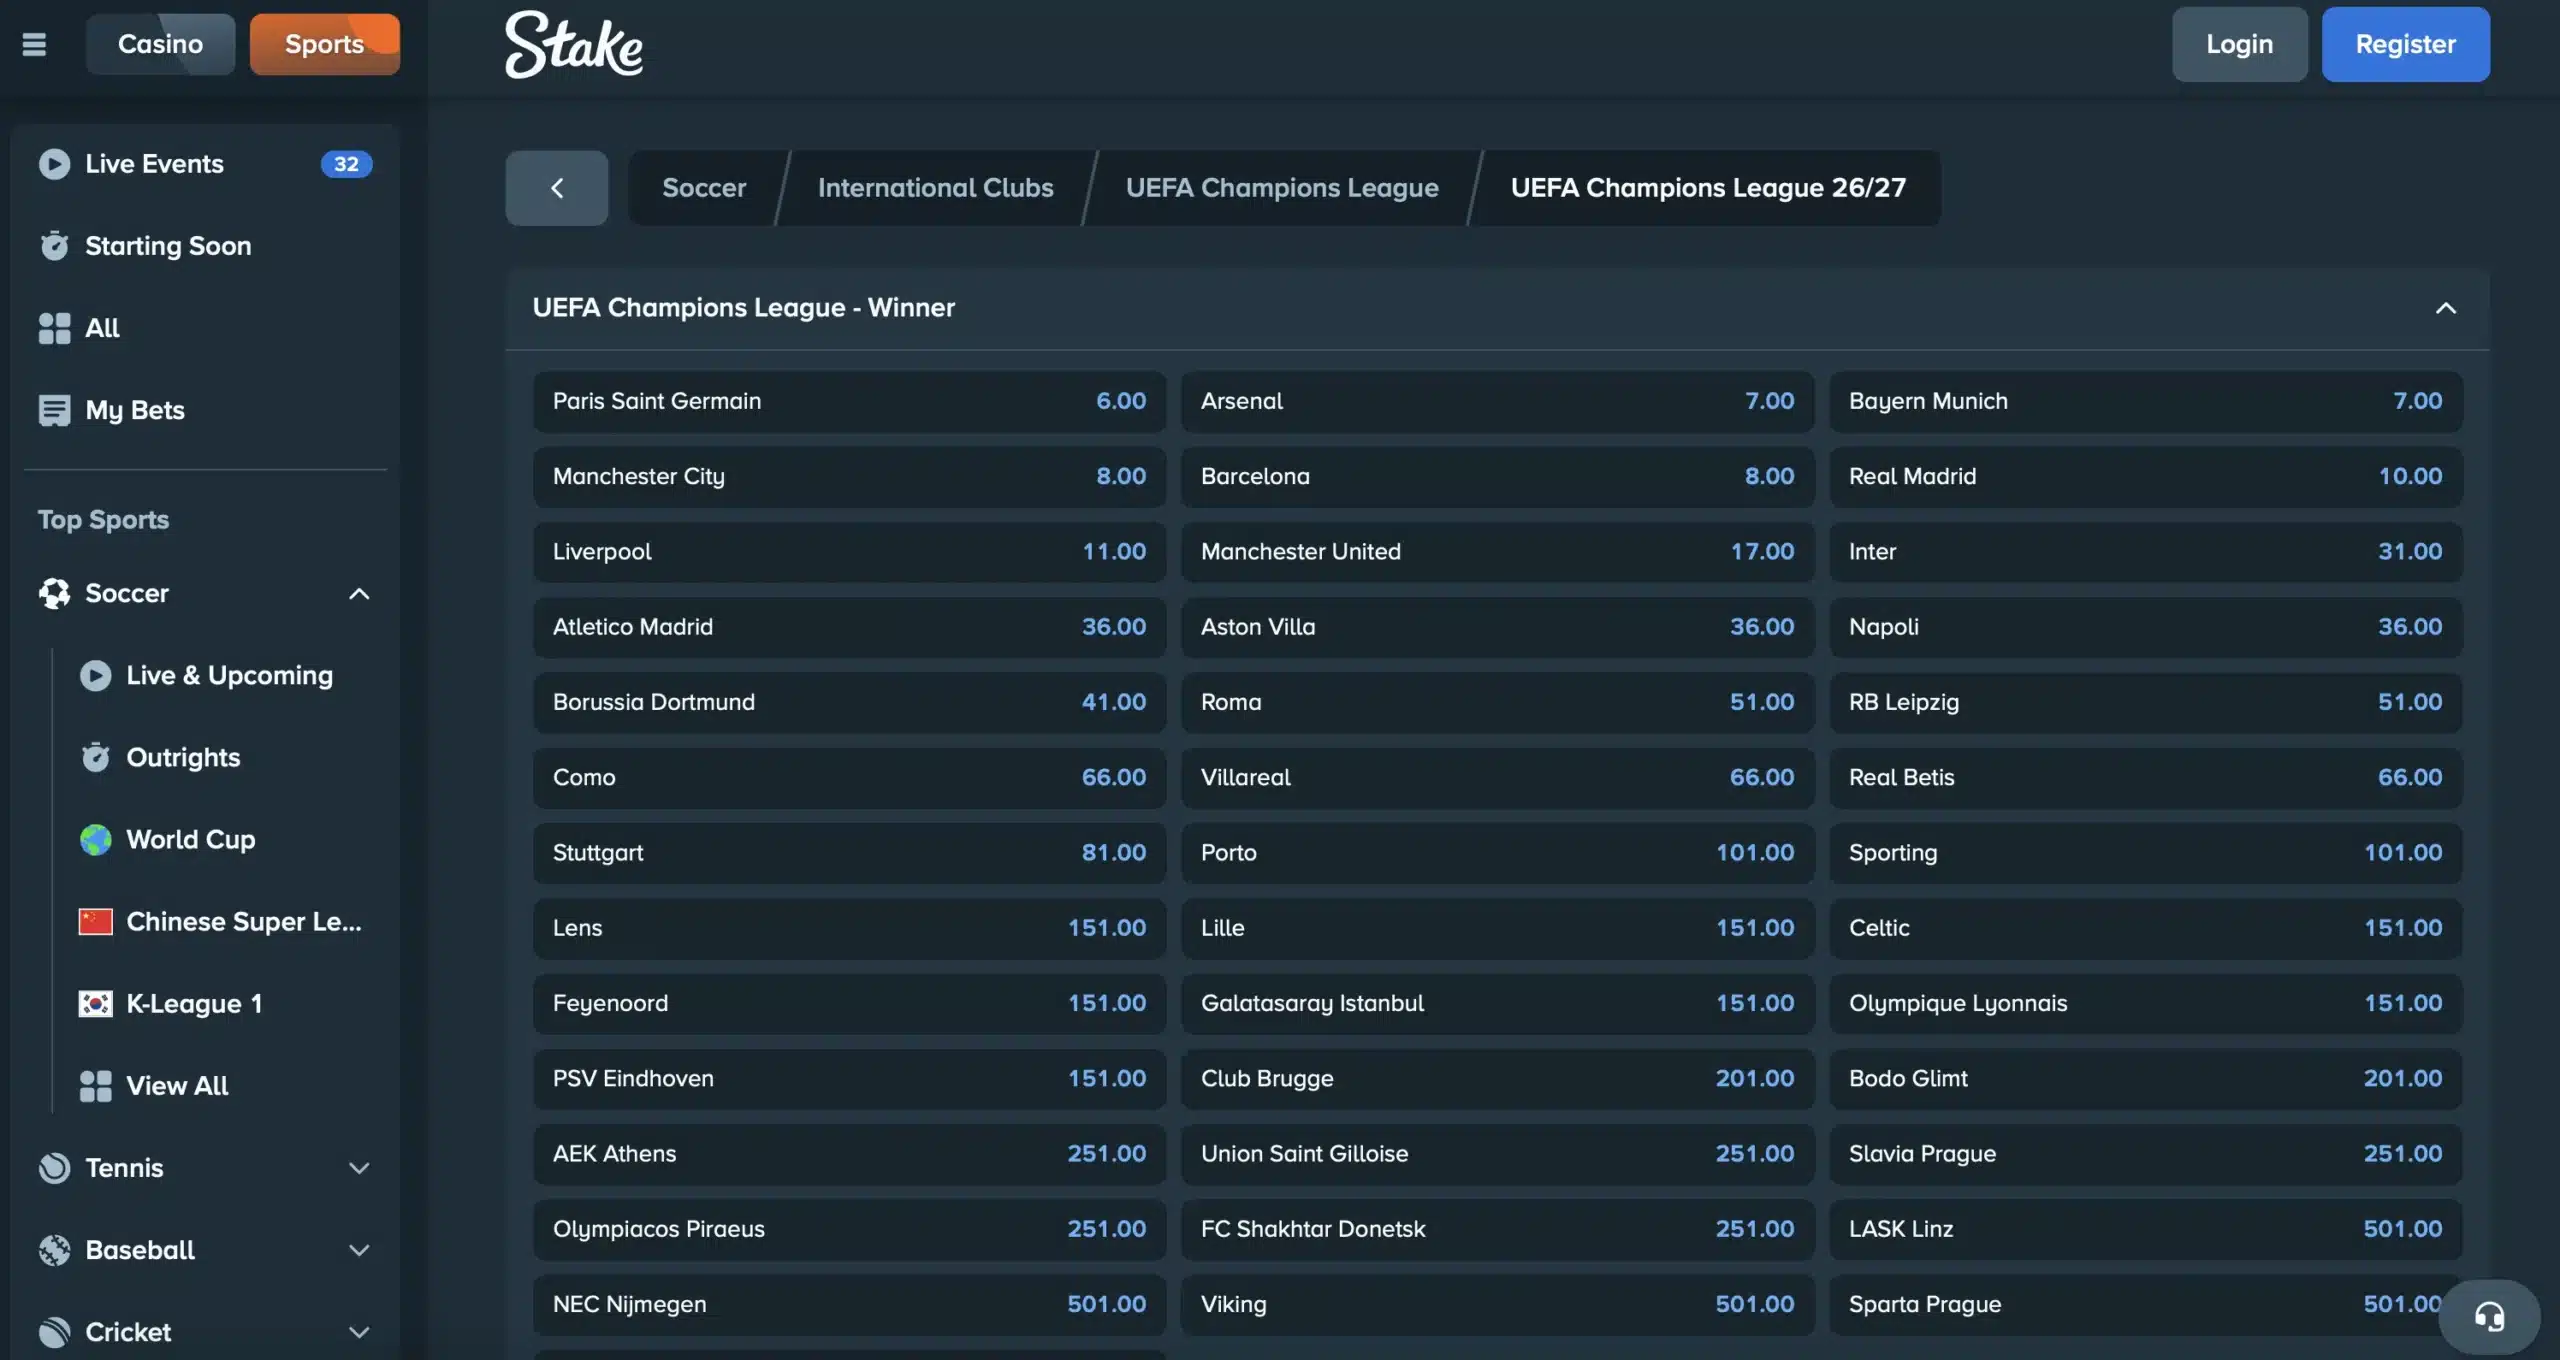The image size is (2560, 1360).
Task: Bet on Celtic at 151.00
Action: 2145,928
